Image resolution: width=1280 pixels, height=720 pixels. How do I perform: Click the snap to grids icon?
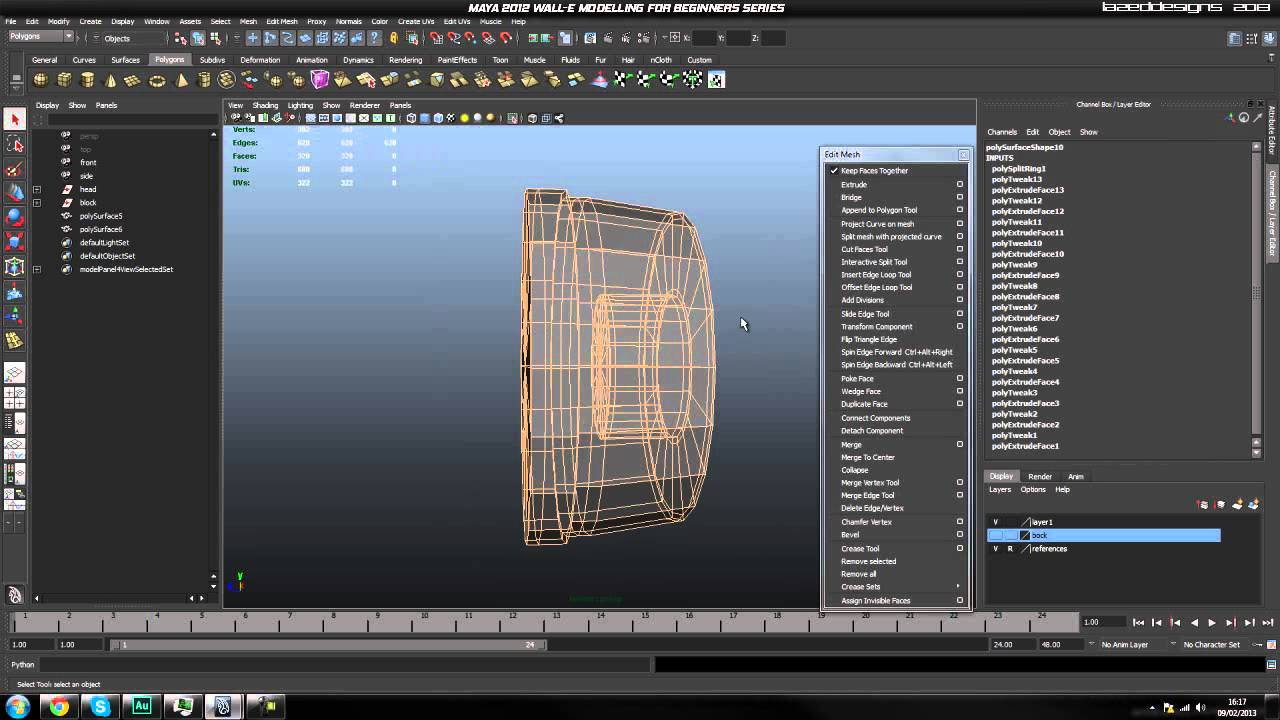[x=436, y=38]
